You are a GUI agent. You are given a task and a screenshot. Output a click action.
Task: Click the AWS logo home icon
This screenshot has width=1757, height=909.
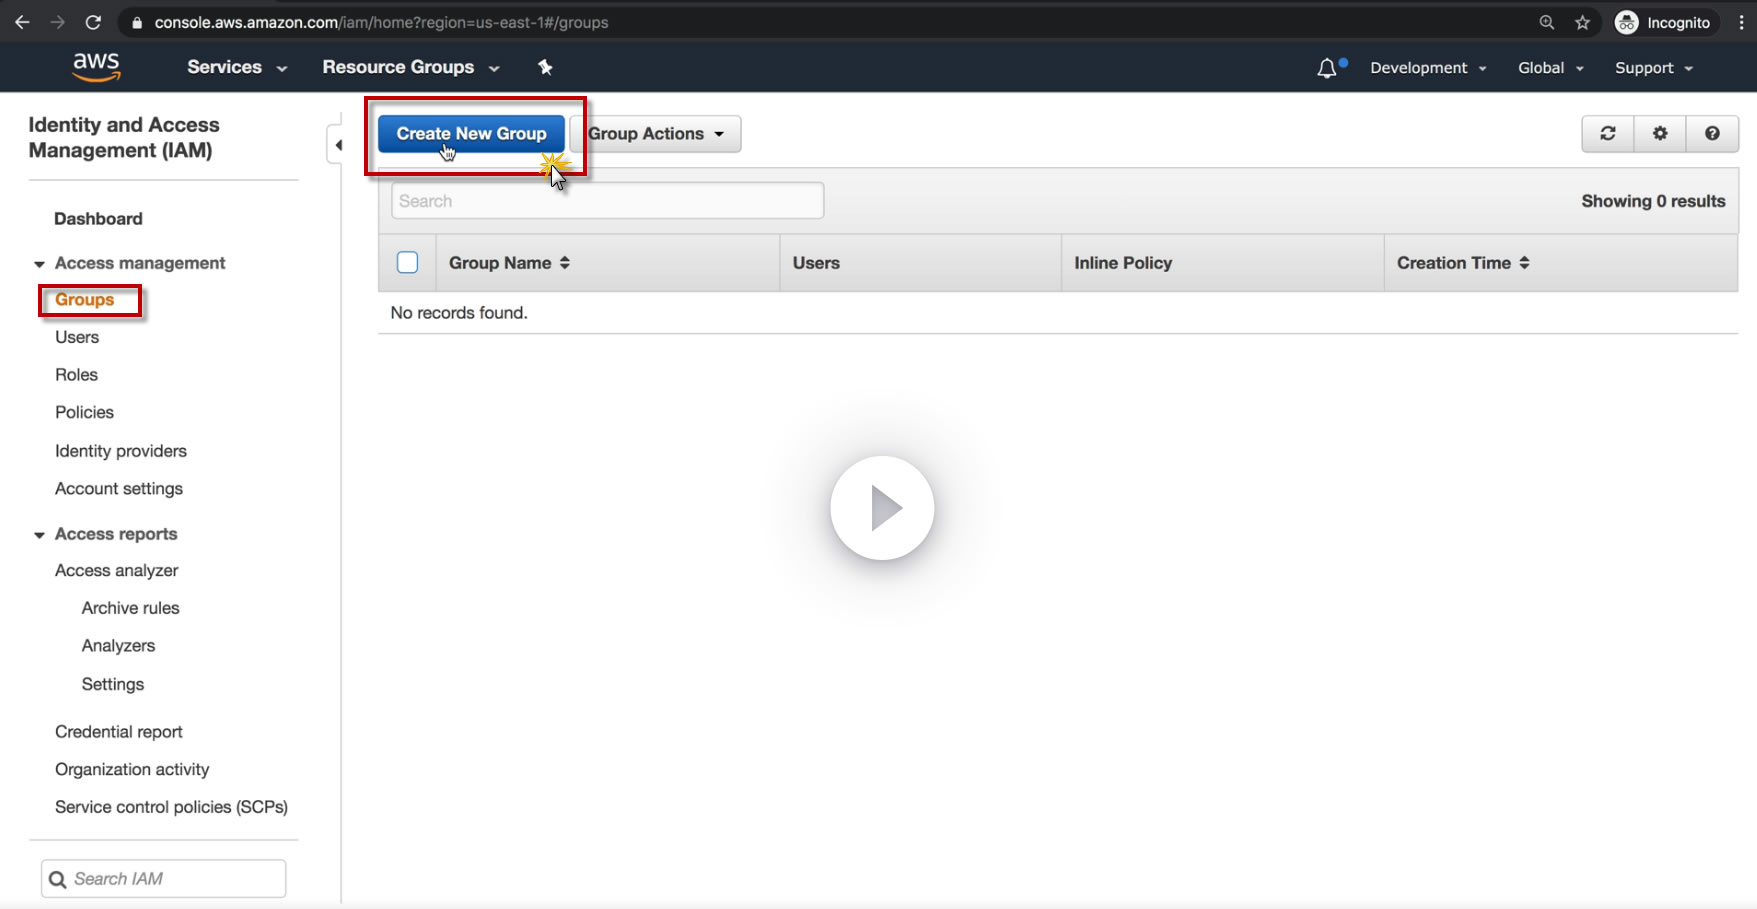[x=96, y=67]
